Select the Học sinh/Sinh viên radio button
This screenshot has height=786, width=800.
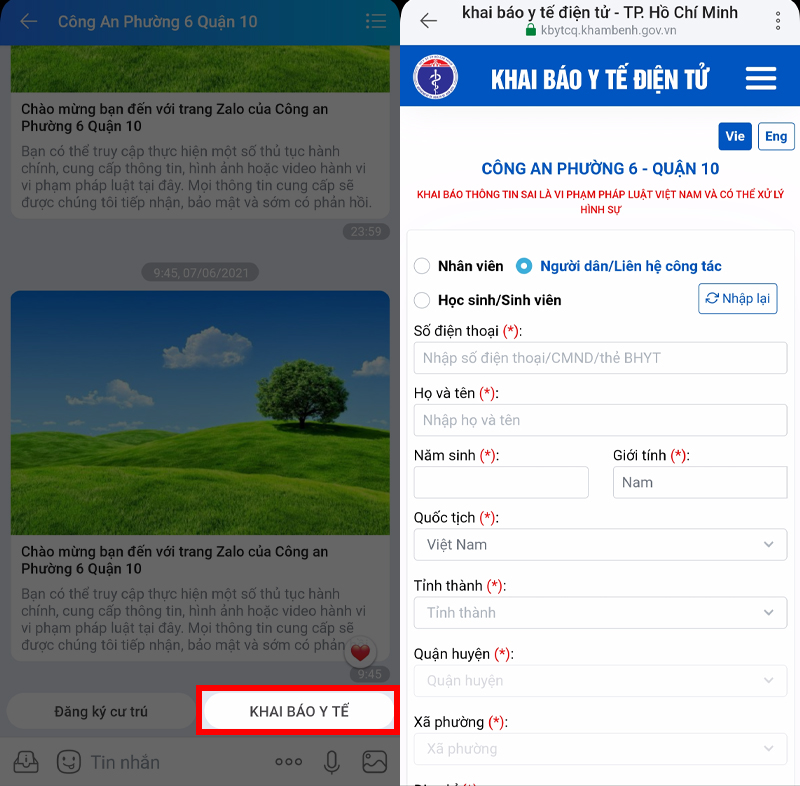coord(422,300)
